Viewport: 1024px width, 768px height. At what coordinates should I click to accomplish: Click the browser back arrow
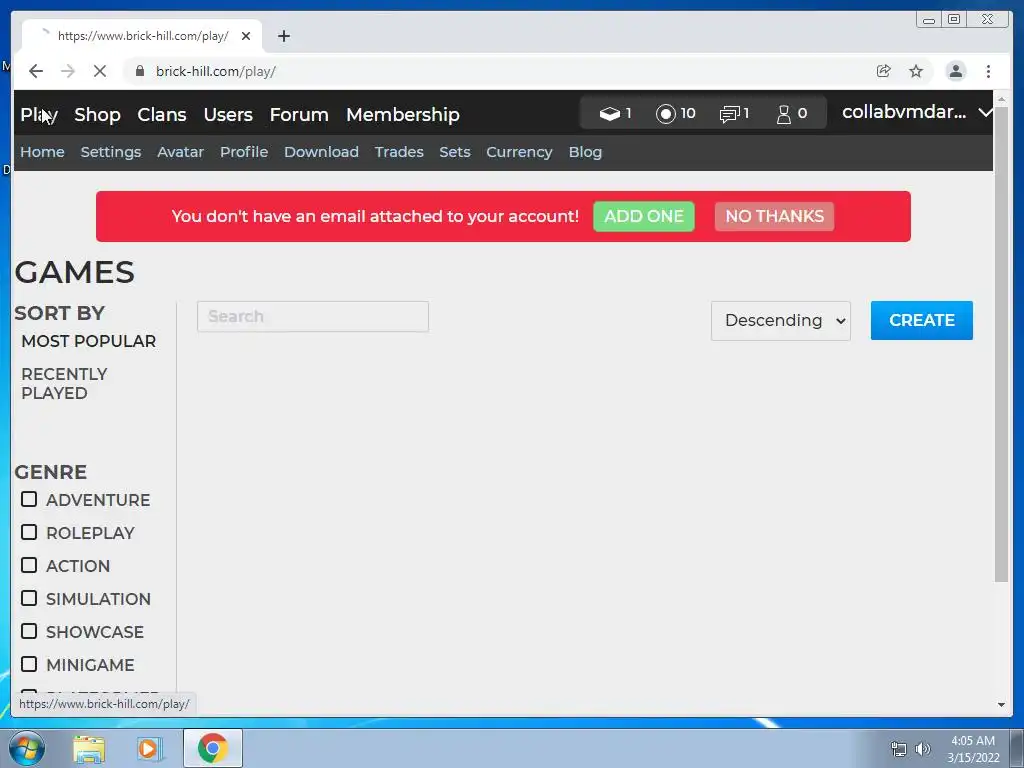coord(36,71)
